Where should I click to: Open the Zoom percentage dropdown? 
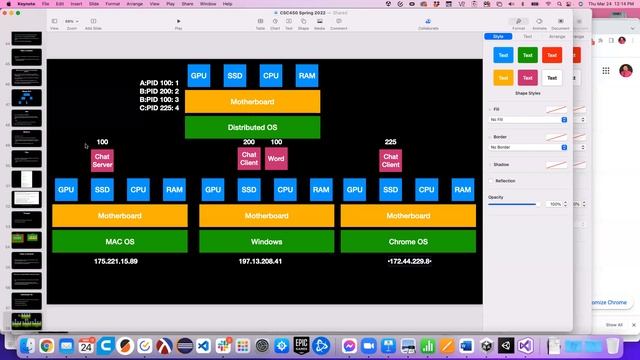[x=72, y=21]
